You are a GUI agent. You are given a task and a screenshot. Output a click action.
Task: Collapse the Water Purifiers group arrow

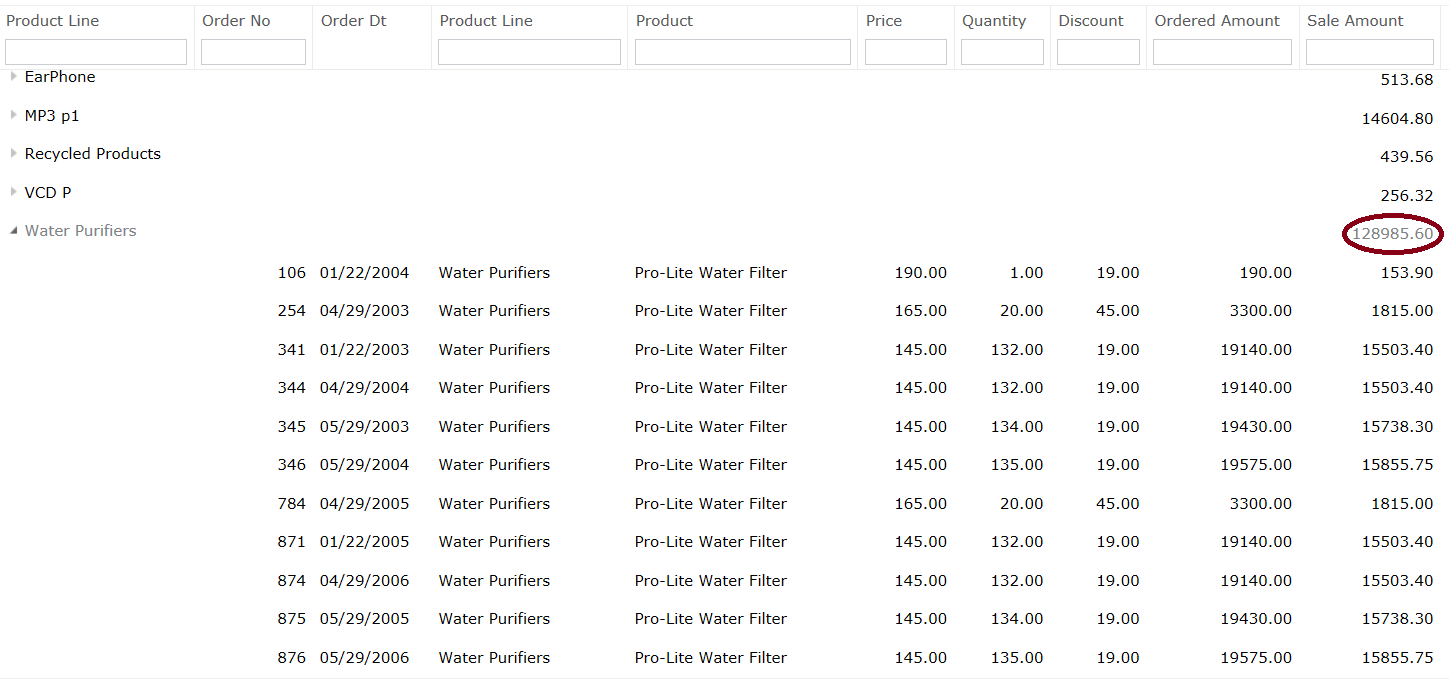click(13, 230)
